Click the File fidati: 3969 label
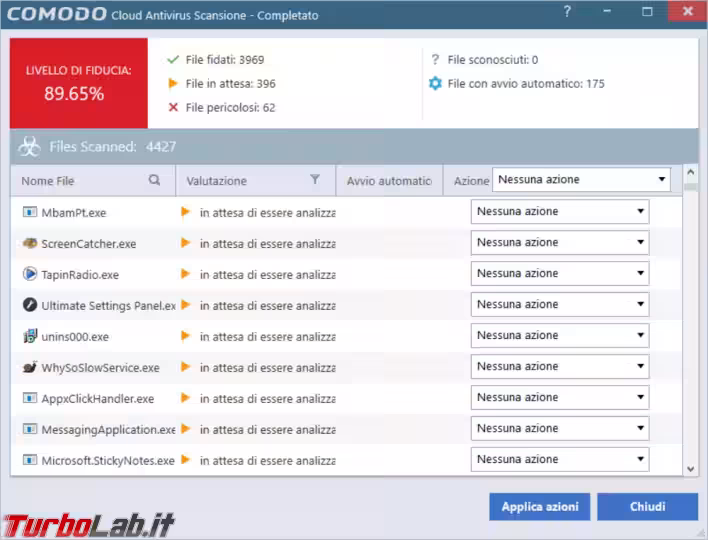The width and height of the screenshot is (708, 540). 225,60
